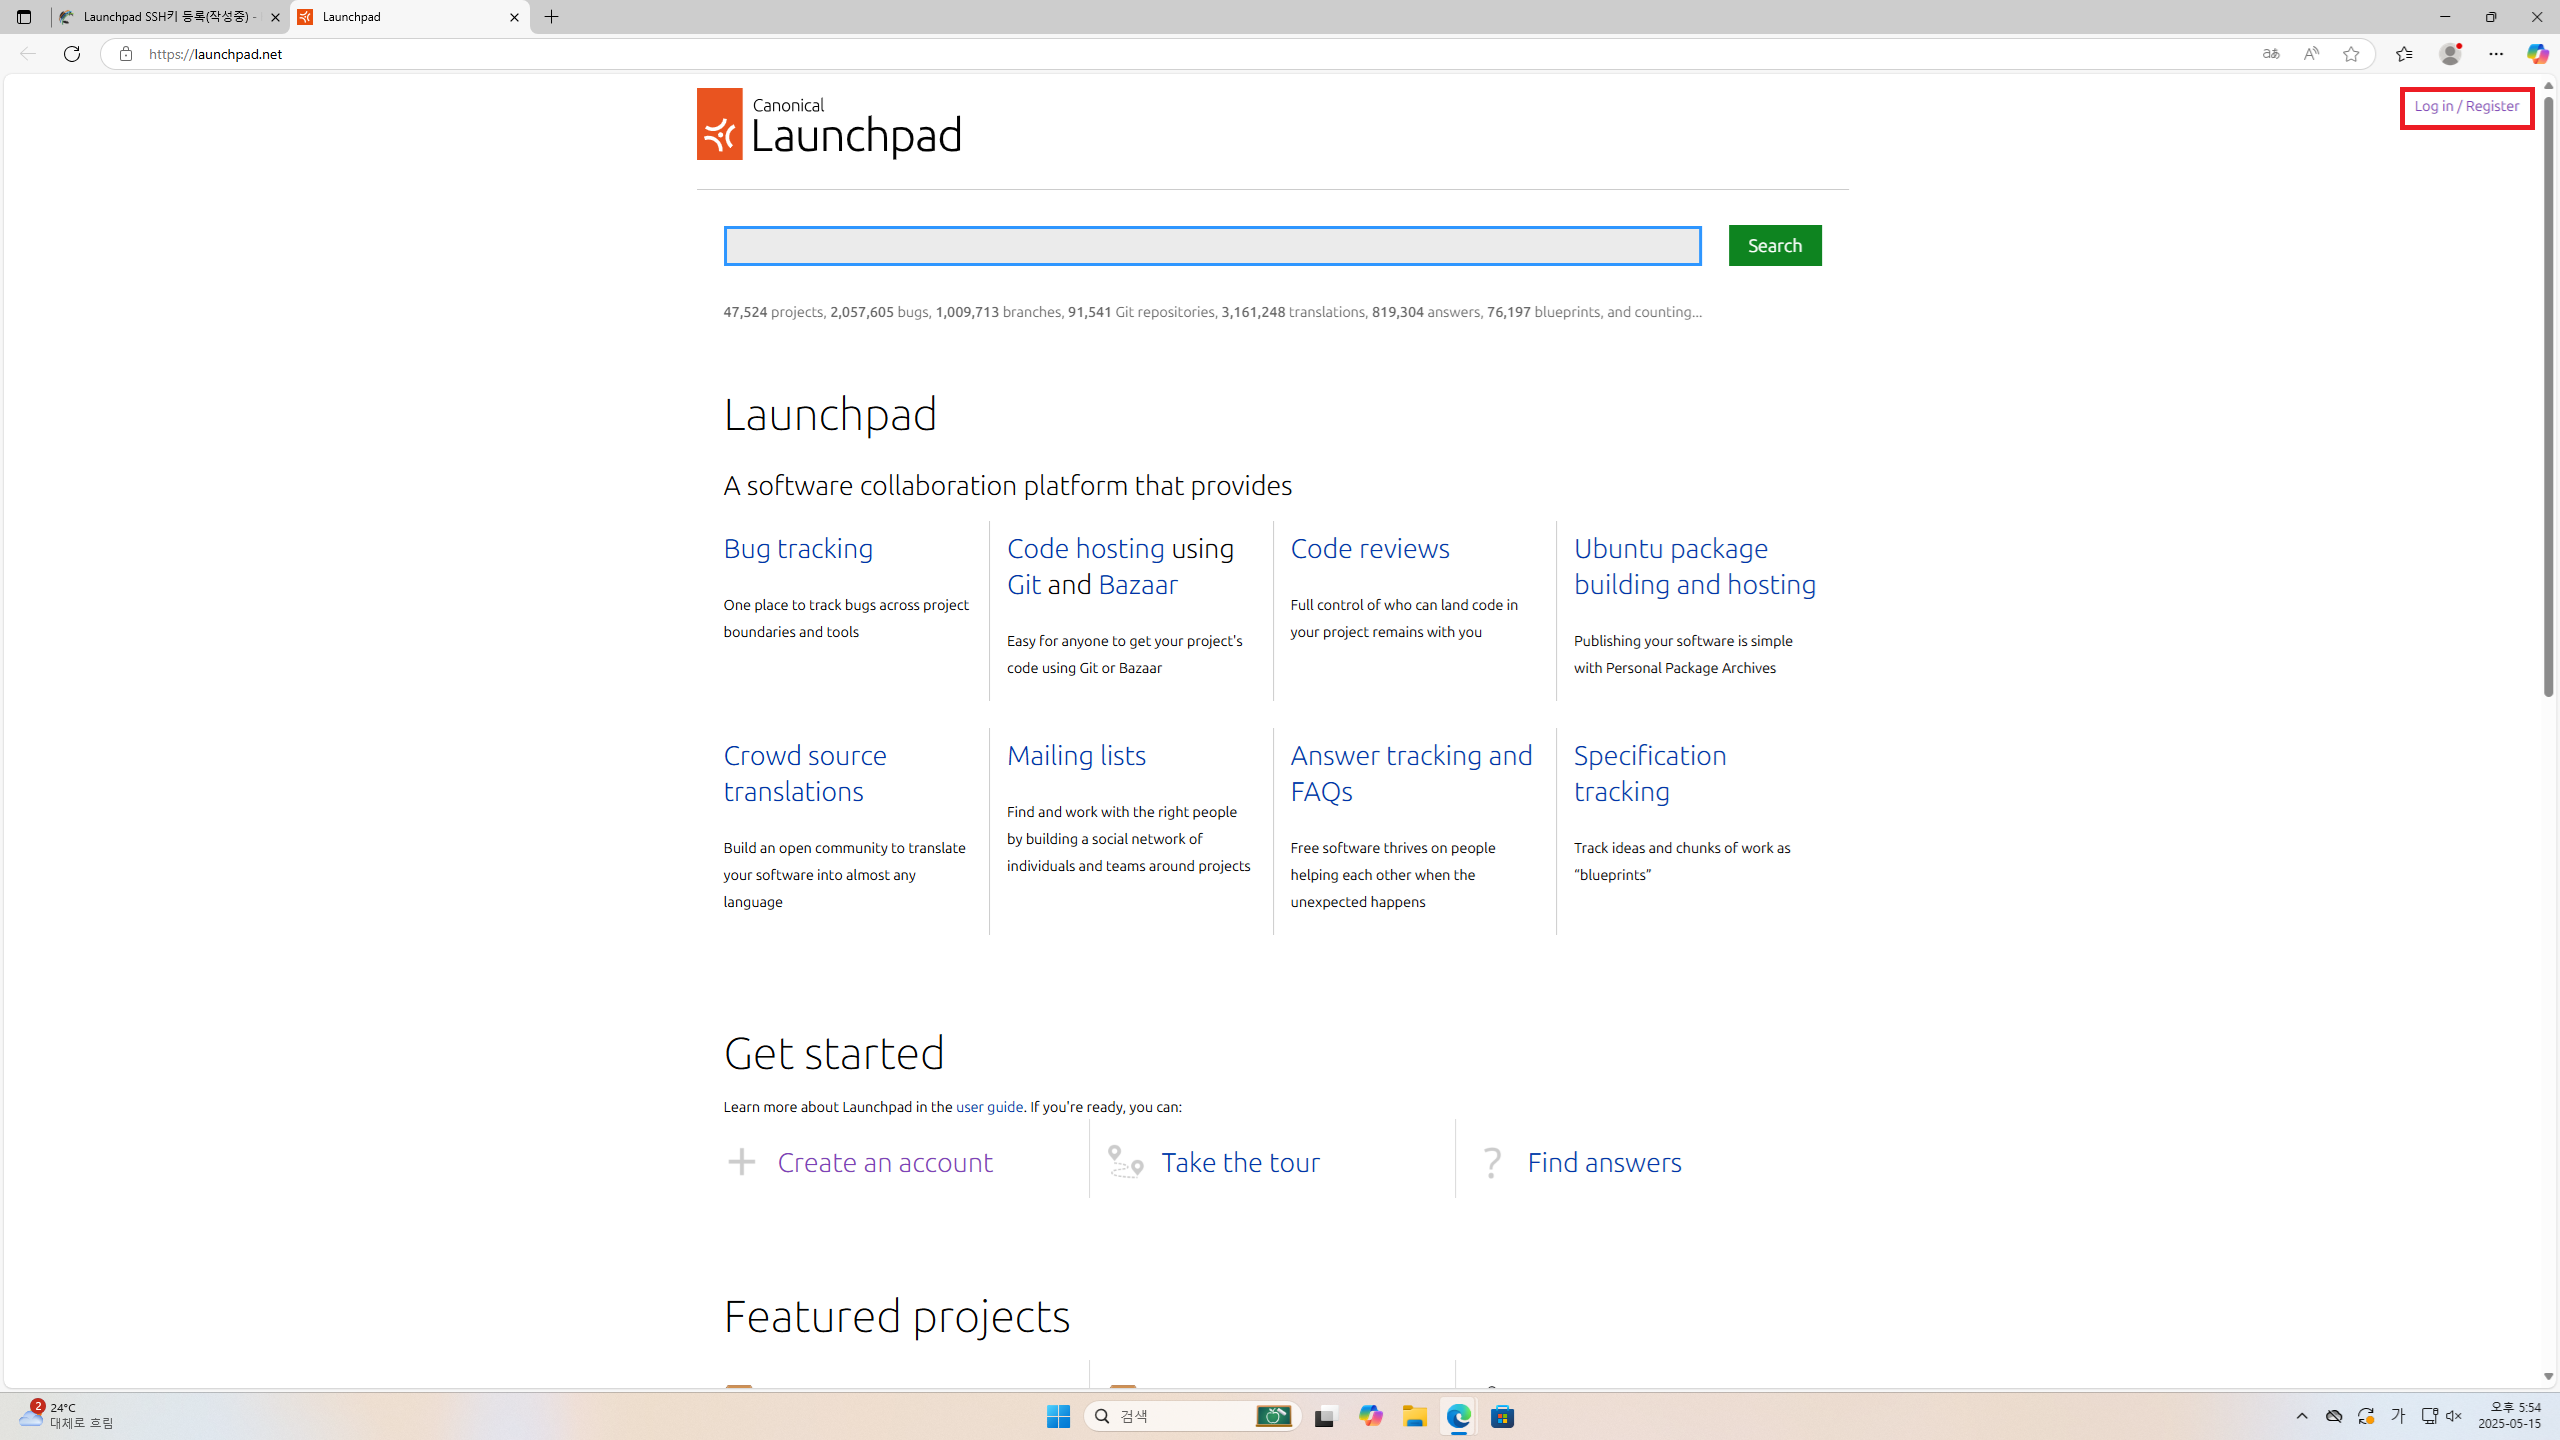Open Settings and more menu

[x=2496, y=54]
